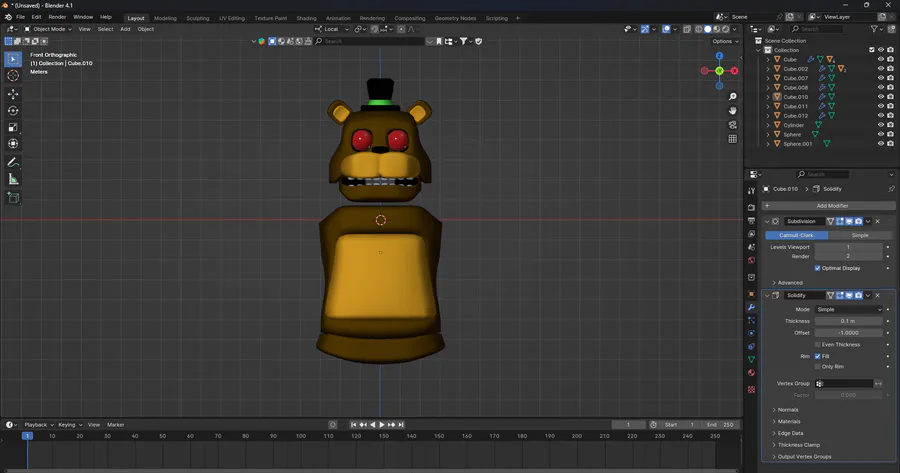Open the Physics properties tab
Image resolution: width=900 pixels, height=473 pixels.
click(751, 334)
